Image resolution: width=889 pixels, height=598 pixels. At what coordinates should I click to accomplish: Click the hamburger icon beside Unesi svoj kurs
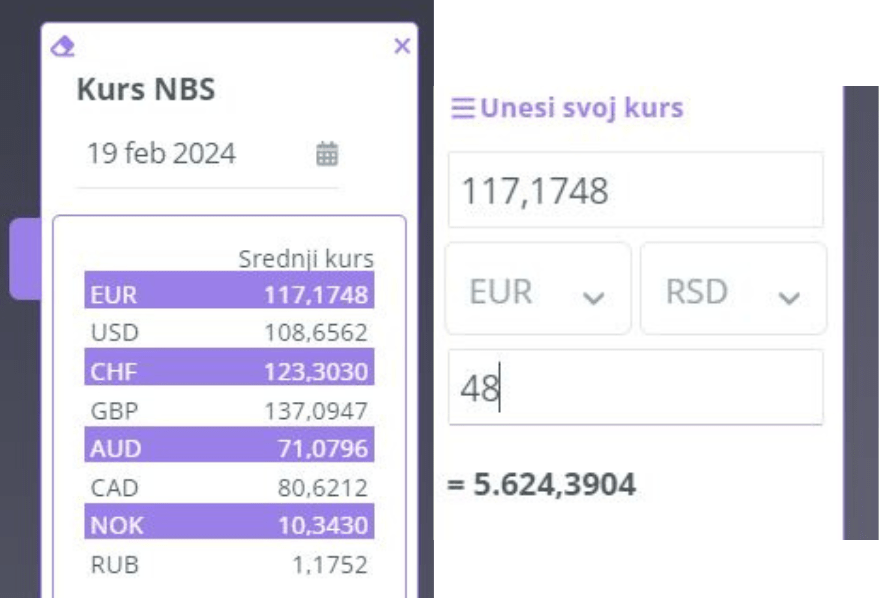[463, 108]
